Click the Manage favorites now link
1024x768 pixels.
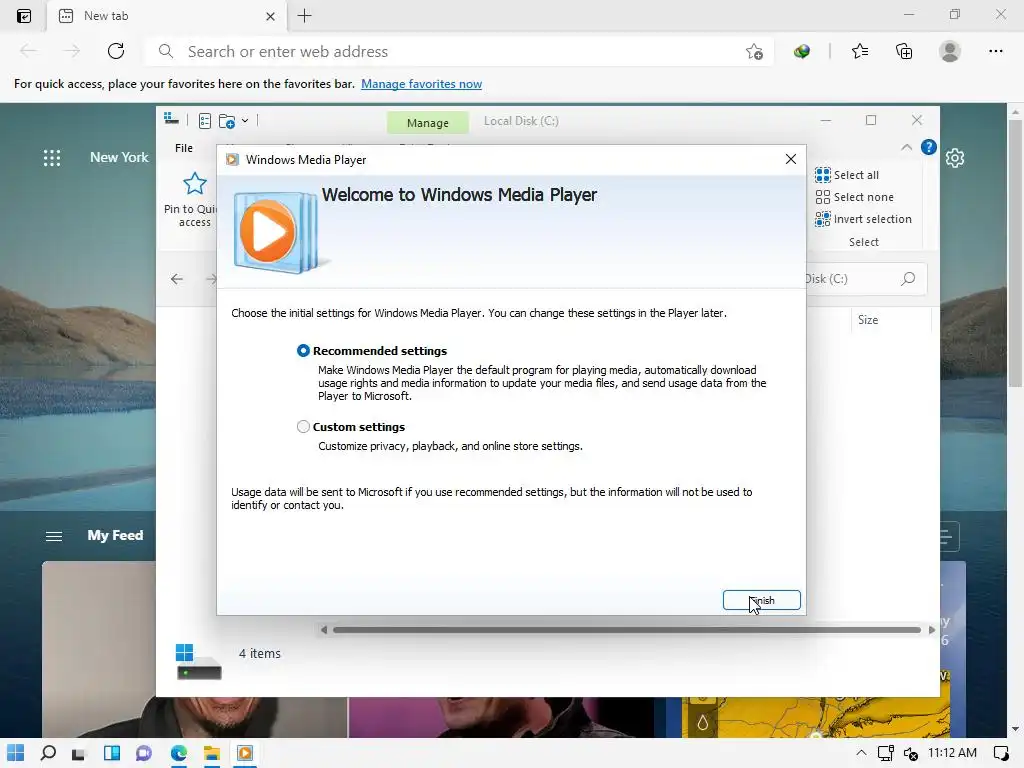[x=421, y=84]
